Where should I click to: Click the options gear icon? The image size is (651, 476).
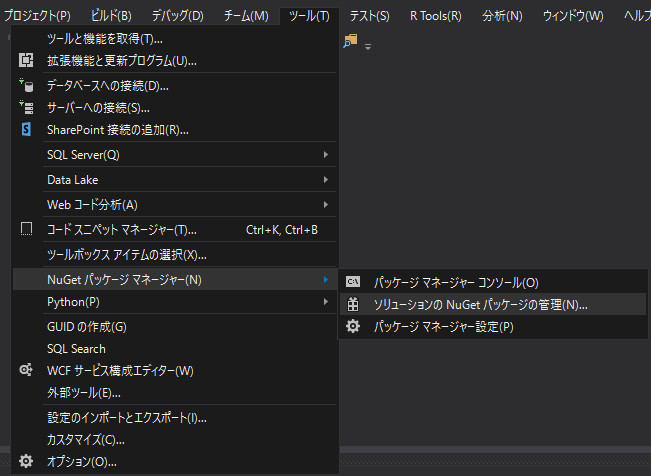(26, 461)
